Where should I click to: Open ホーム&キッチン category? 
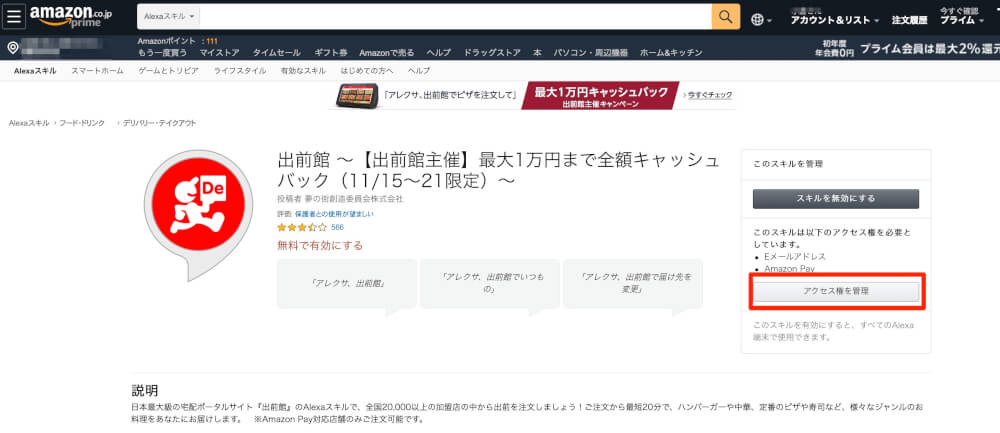tap(671, 52)
